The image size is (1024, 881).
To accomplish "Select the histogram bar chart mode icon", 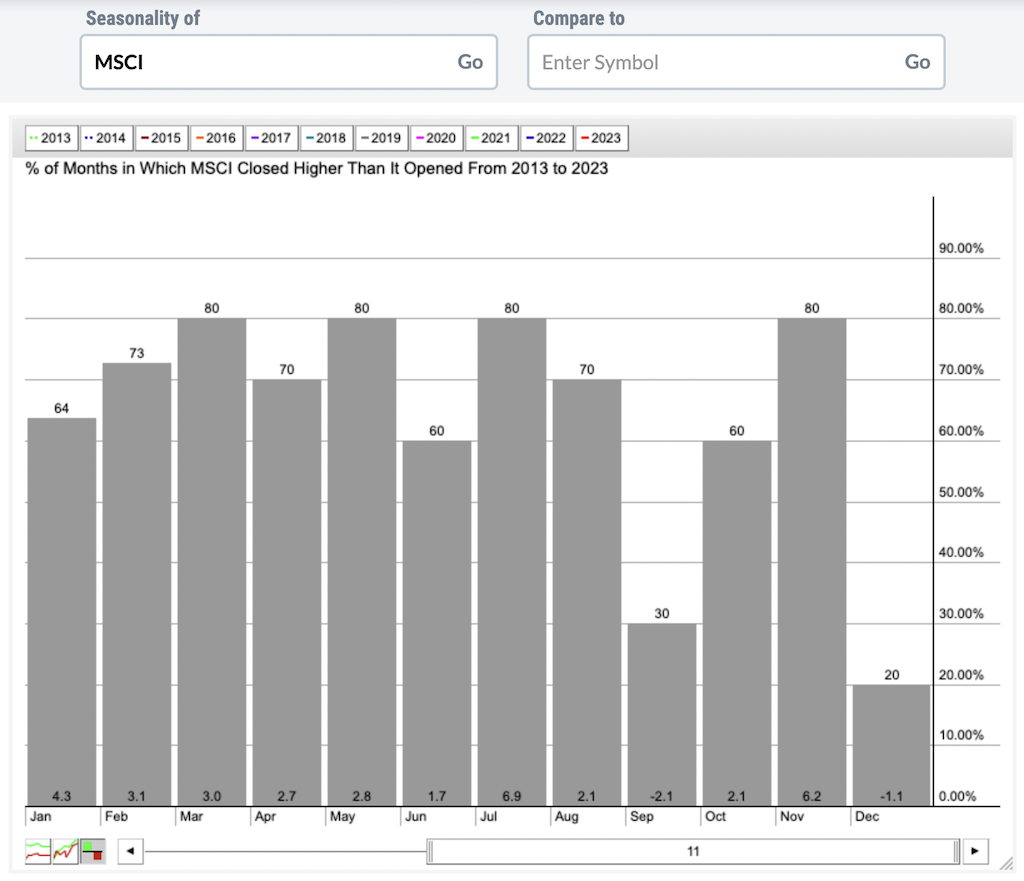I will coord(93,851).
